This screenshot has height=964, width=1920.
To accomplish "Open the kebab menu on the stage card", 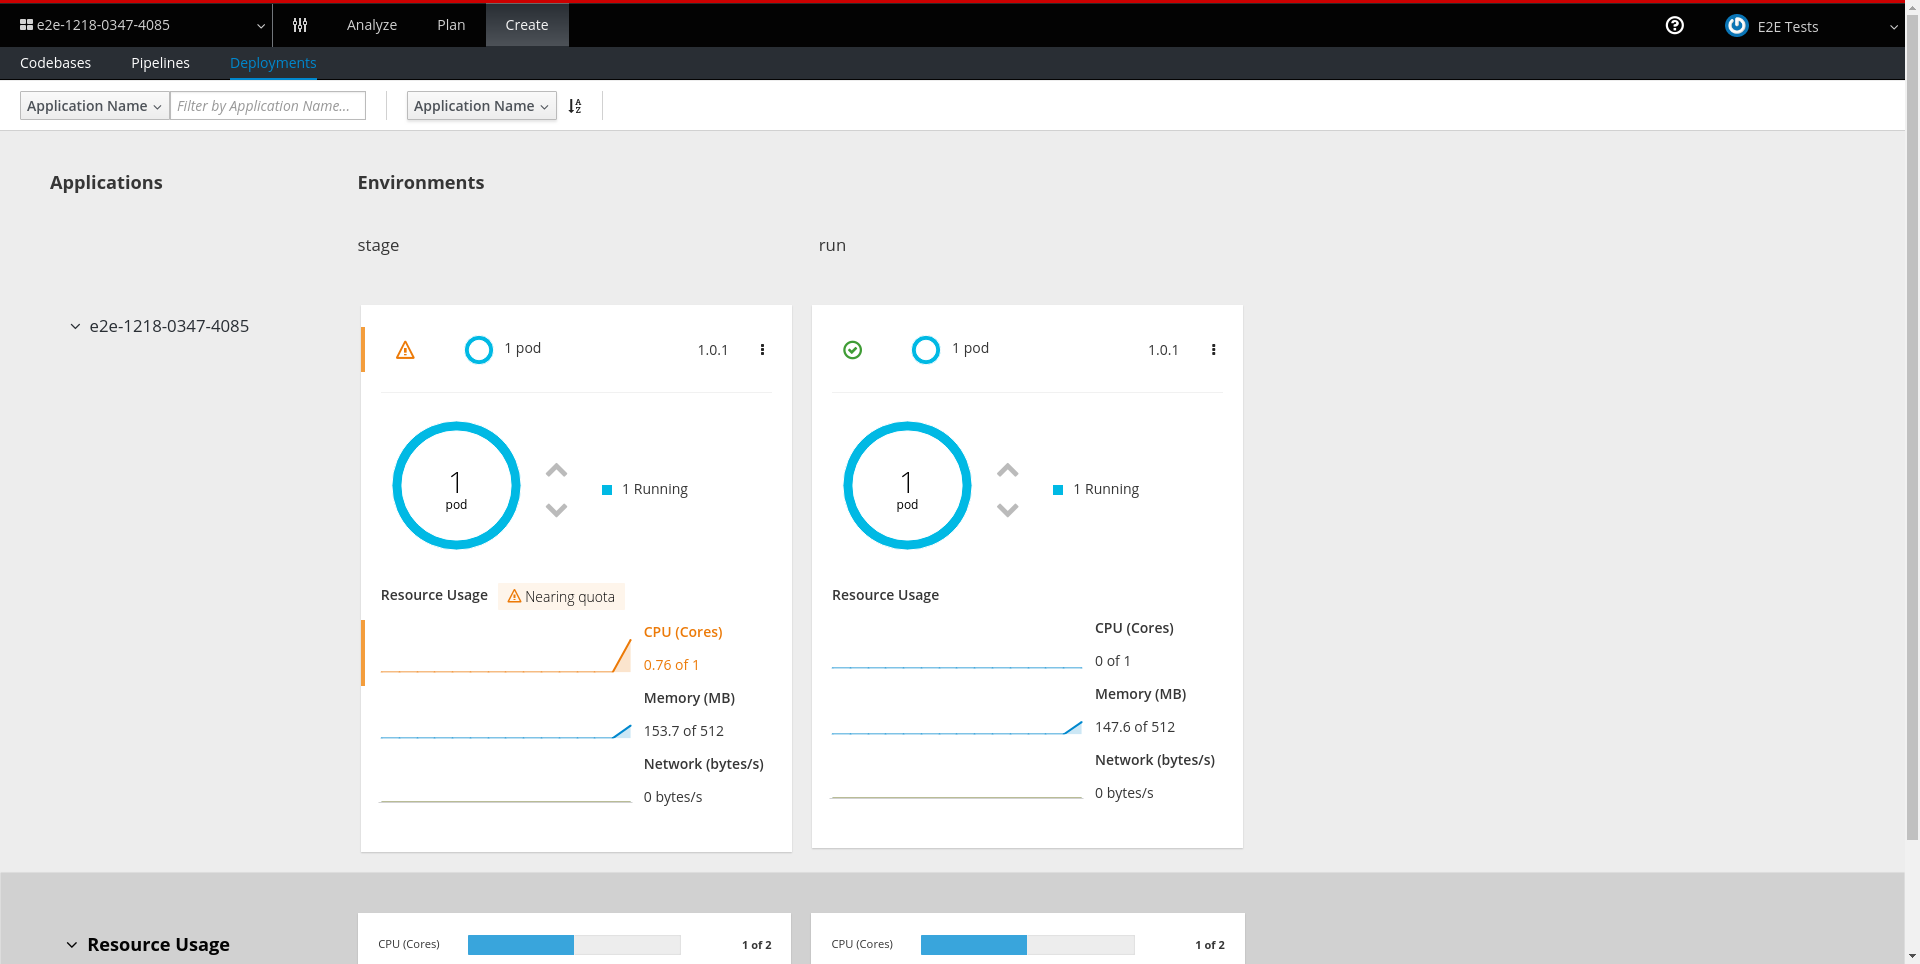I will [763, 350].
